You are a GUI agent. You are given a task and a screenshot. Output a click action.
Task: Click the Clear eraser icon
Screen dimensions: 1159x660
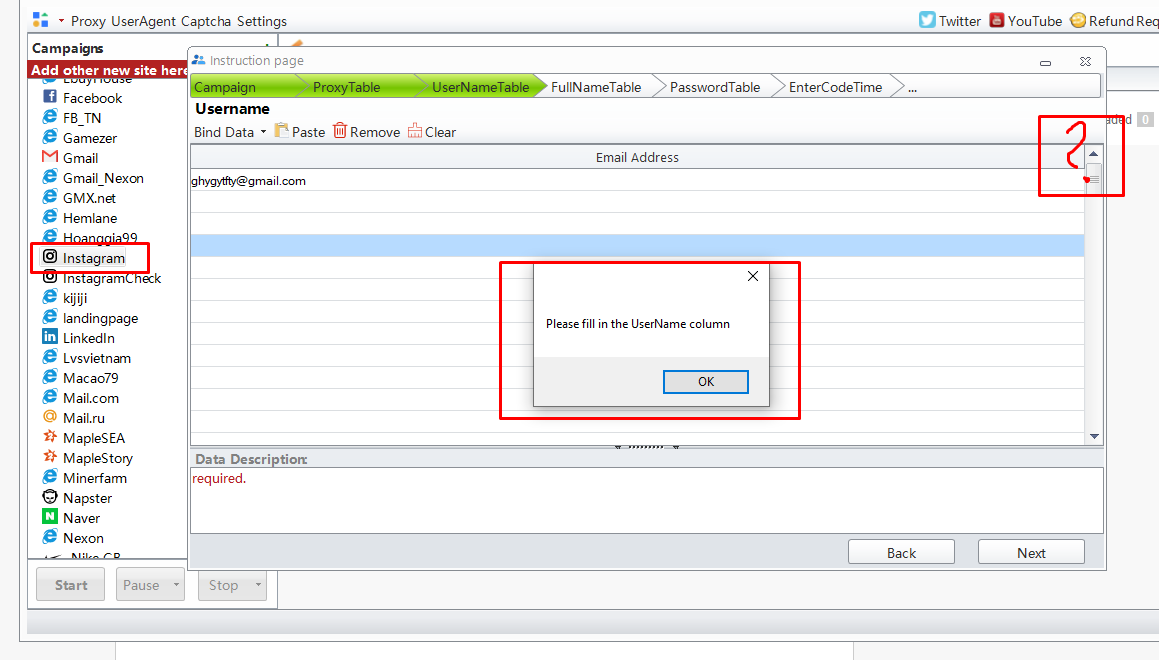point(415,131)
